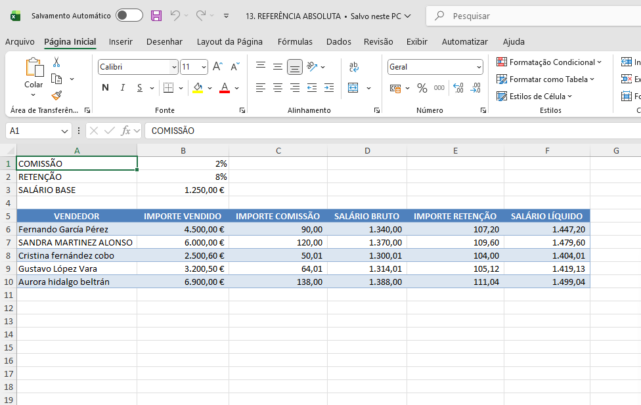Toggle italic (I) formatting
Viewport: 641px width, 405px height.
122,88
